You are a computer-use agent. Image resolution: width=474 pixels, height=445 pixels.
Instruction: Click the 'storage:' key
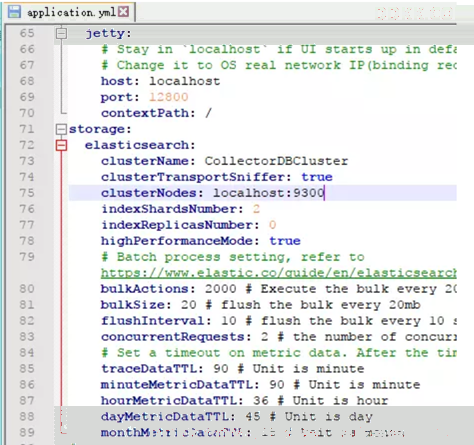(100, 129)
